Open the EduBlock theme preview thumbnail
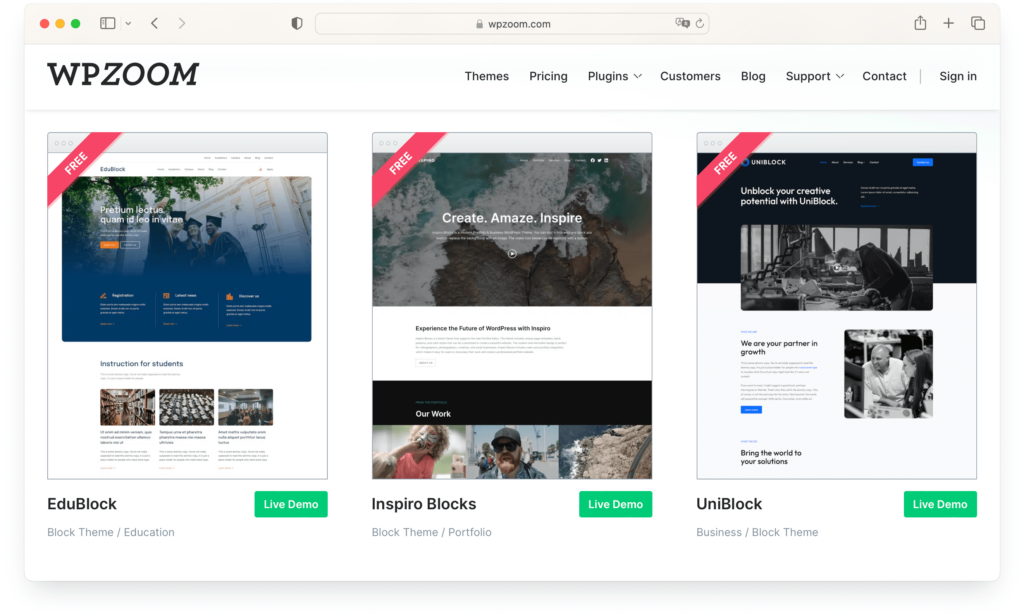 click(187, 306)
